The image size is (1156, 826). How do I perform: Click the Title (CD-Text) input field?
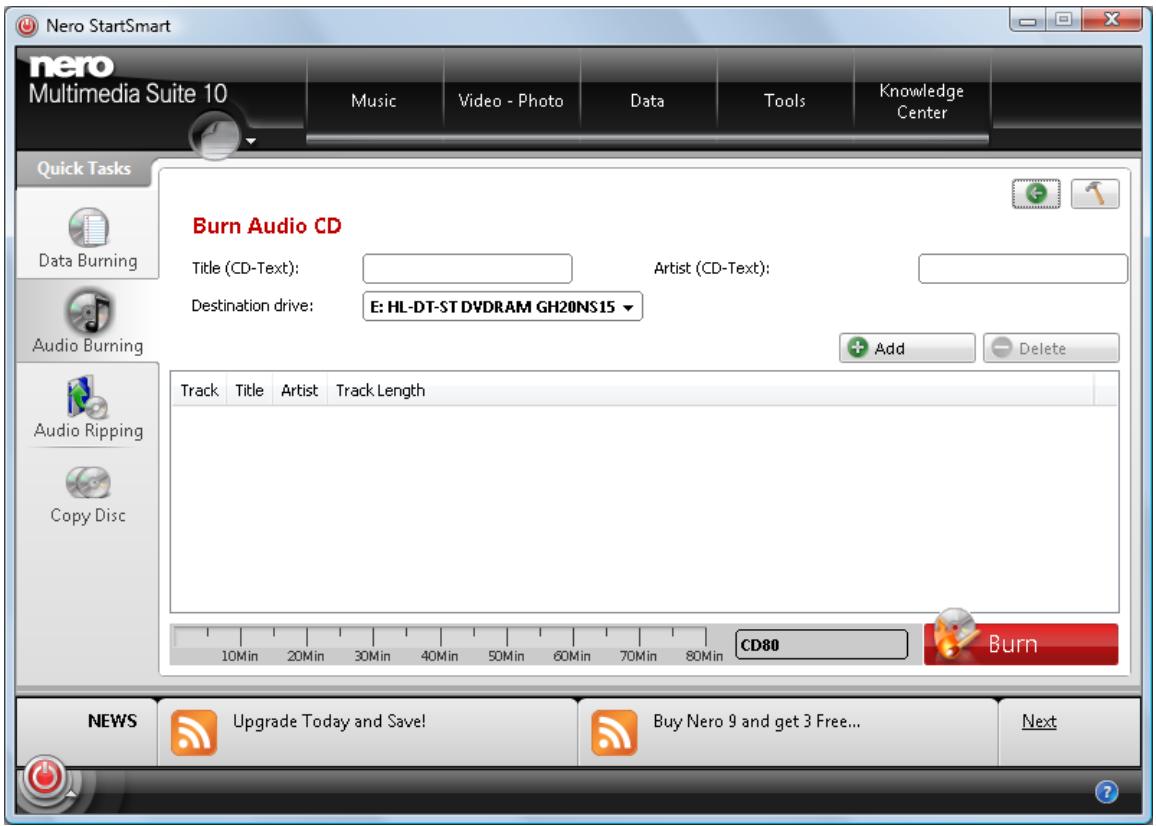467,268
